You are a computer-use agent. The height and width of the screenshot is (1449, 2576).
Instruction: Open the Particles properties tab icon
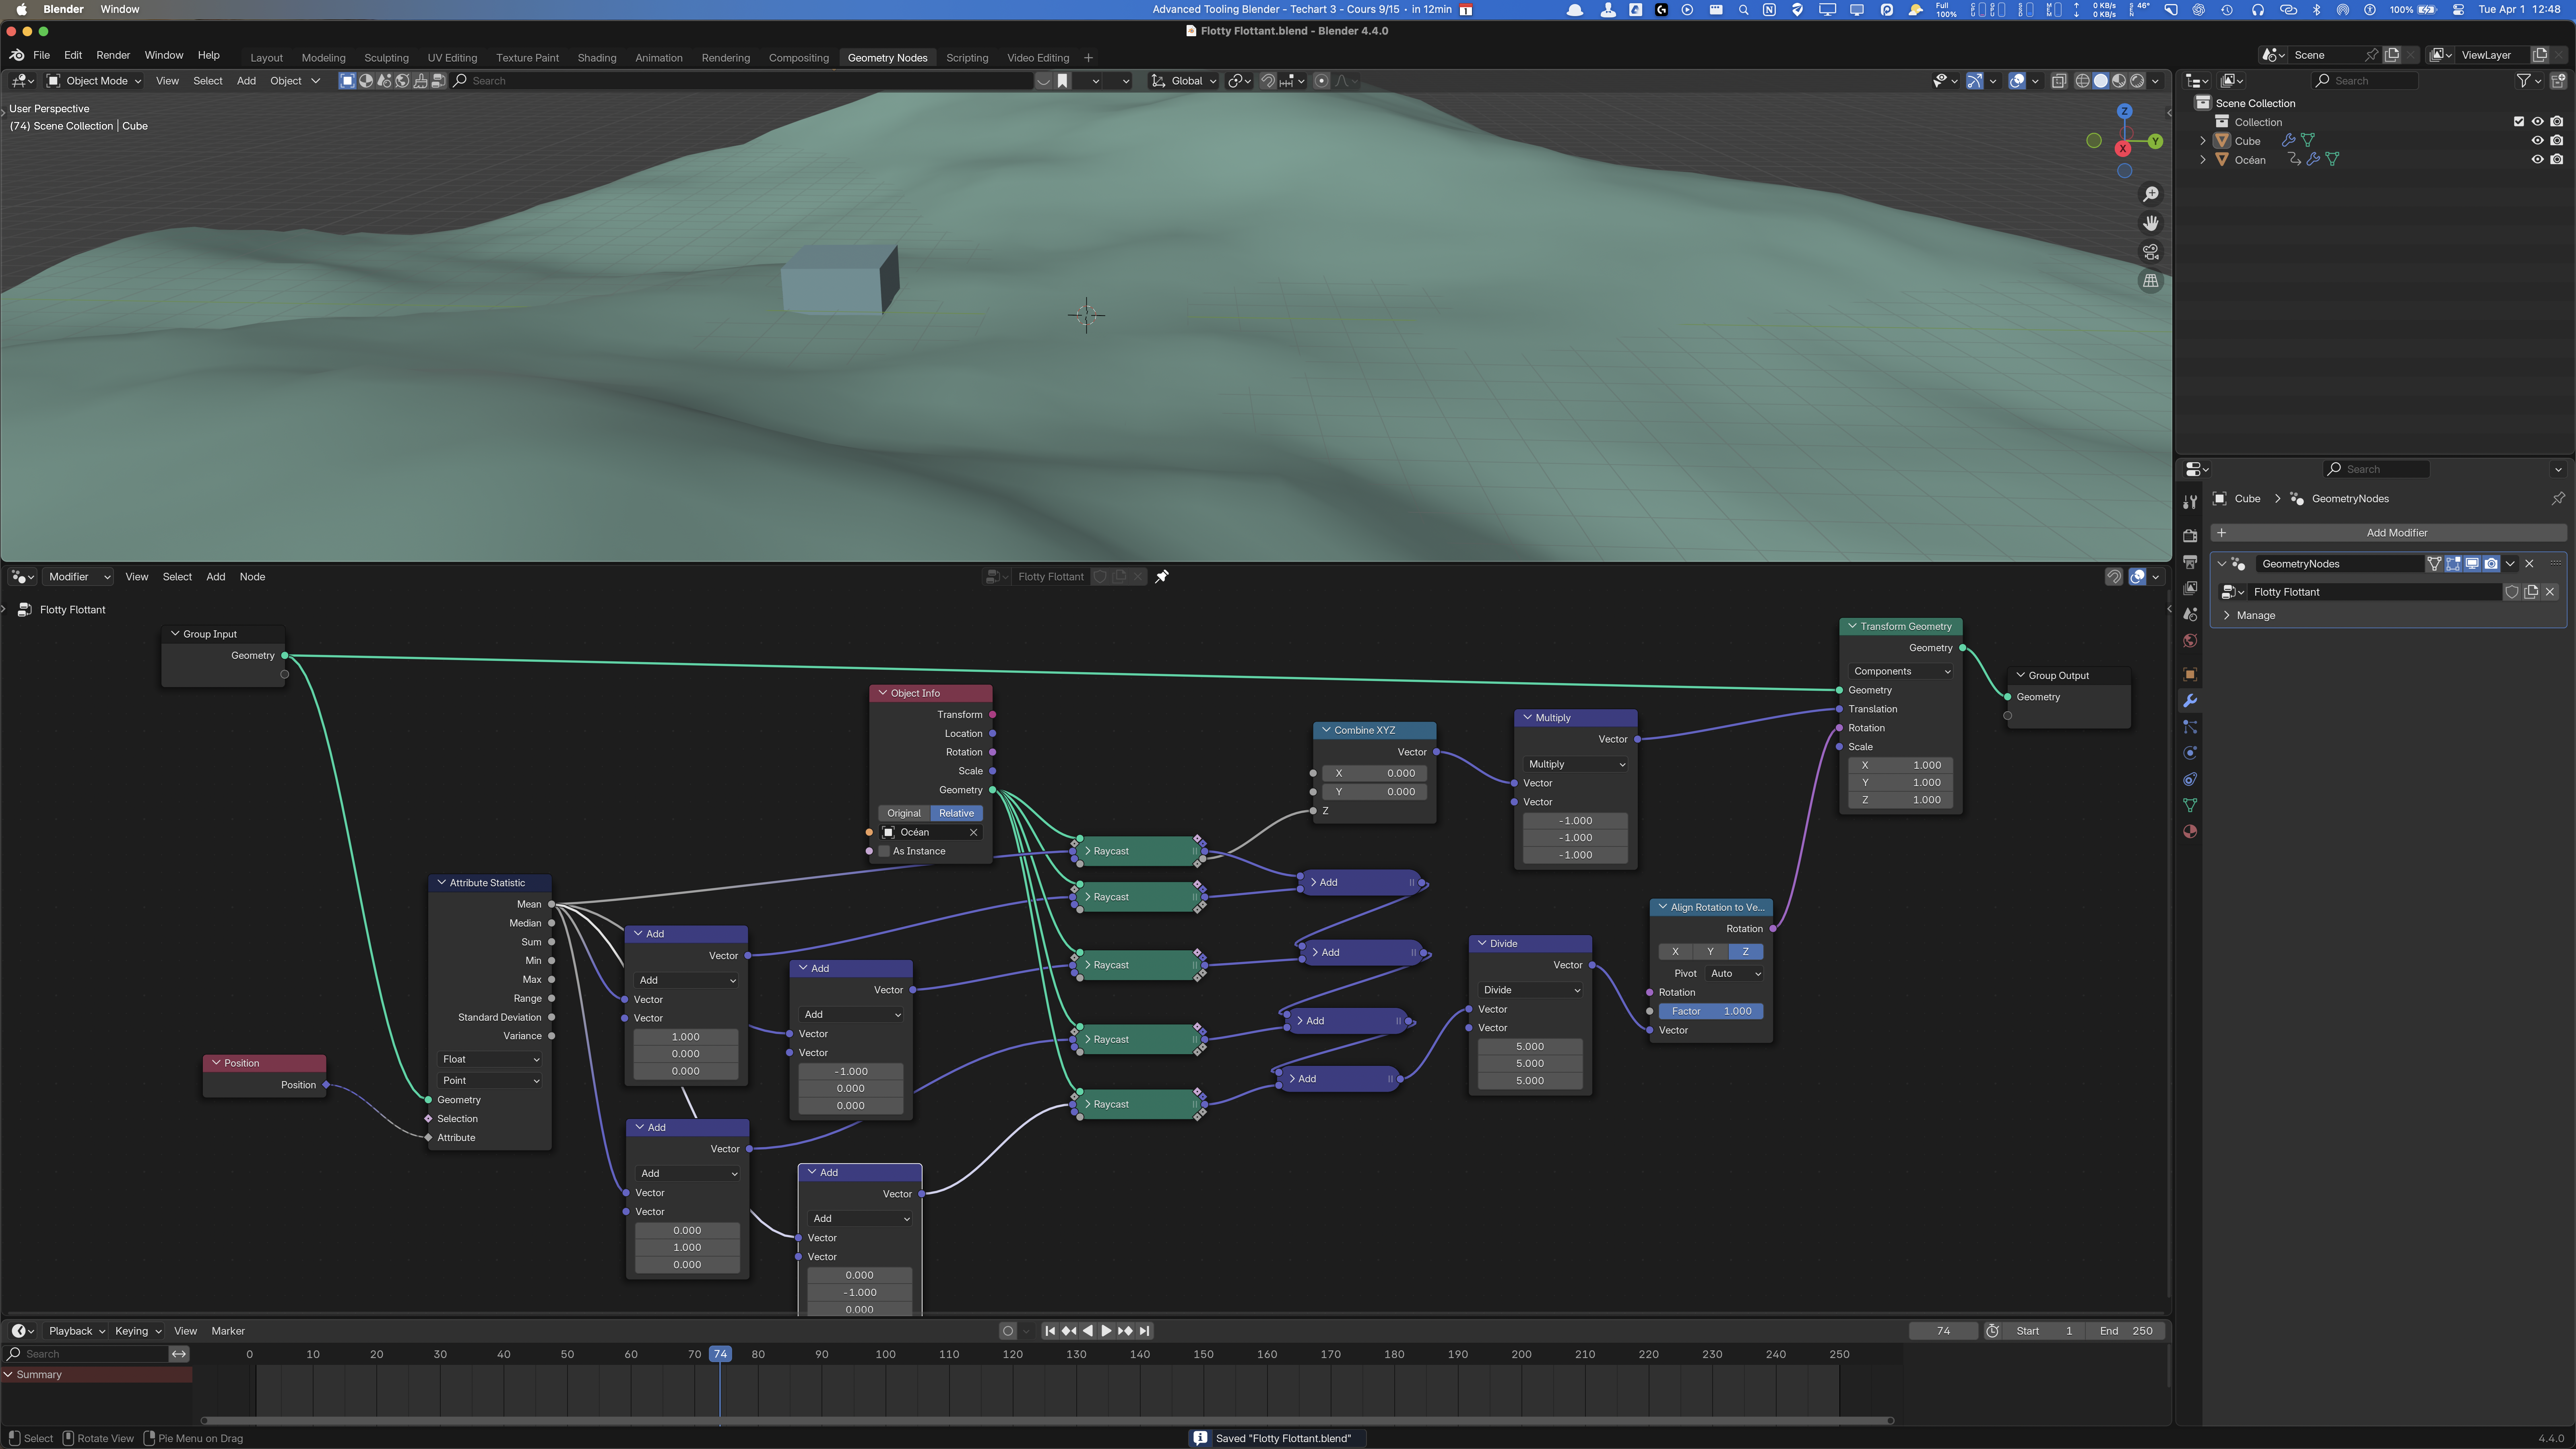tap(2190, 727)
